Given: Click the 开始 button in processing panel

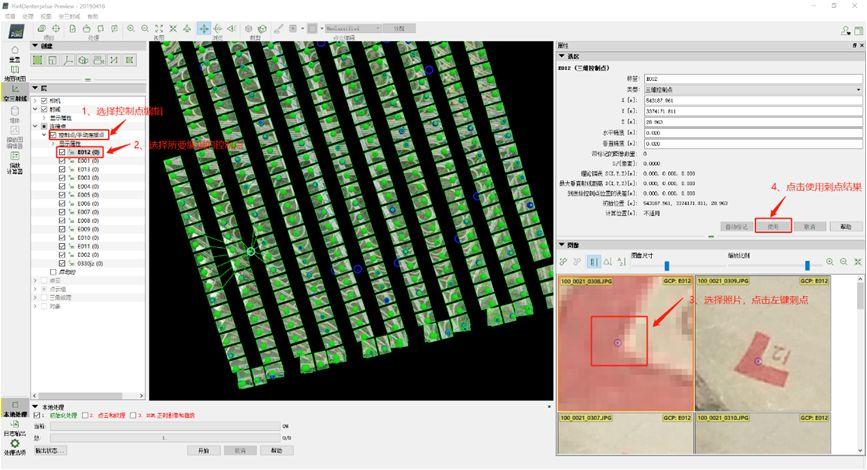Looking at the screenshot, I should click(203, 450).
